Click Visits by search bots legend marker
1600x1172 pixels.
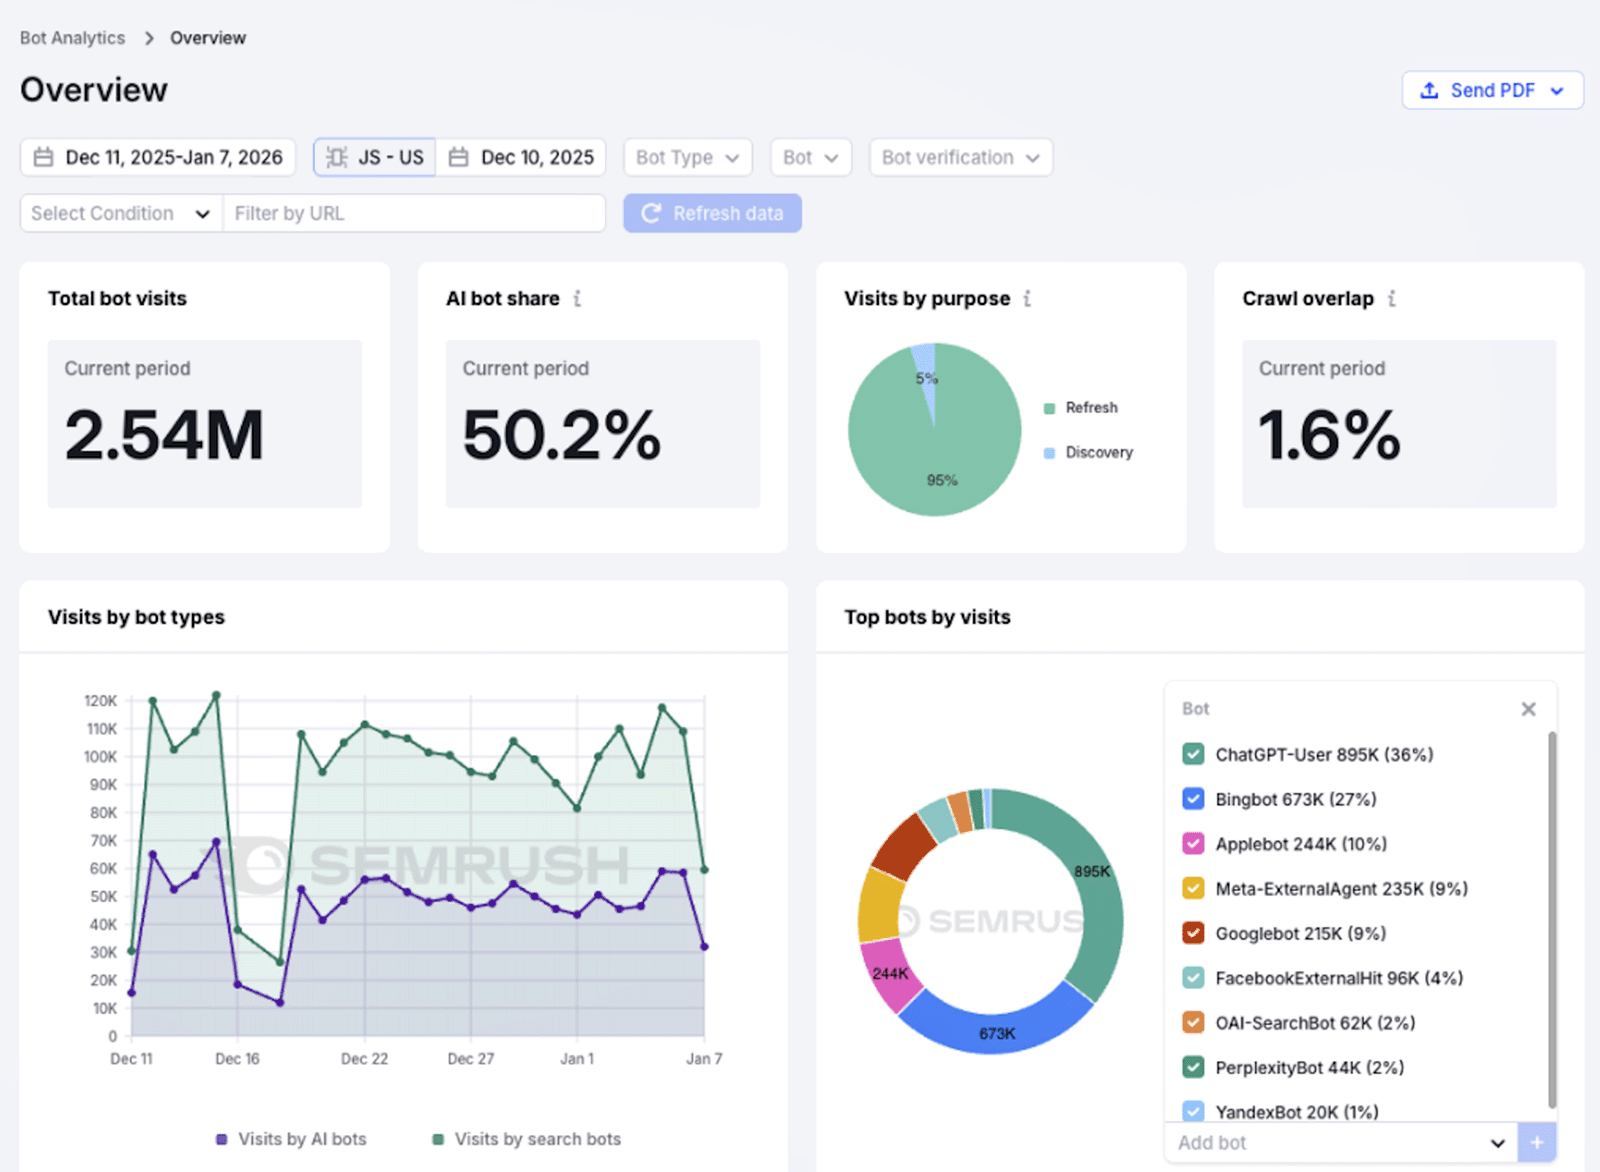[x=438, y=1139]
